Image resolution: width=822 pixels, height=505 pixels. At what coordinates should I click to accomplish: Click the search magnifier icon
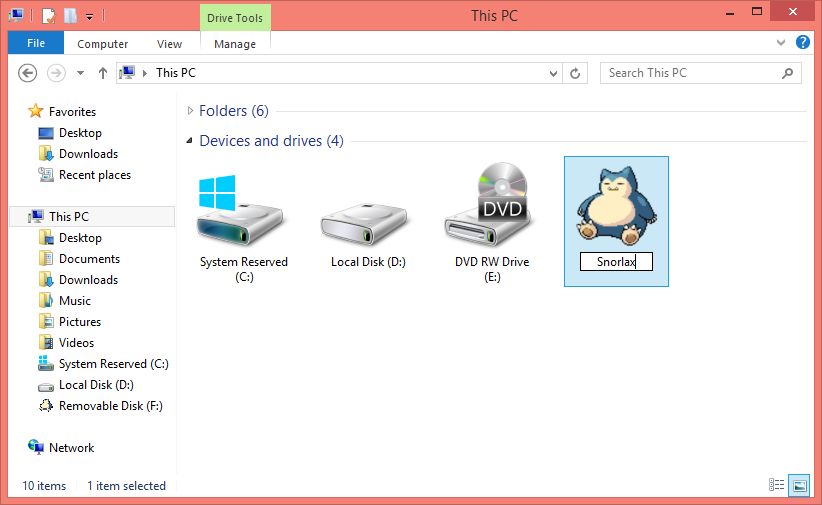pyautogui.click(x=788, y=73)
